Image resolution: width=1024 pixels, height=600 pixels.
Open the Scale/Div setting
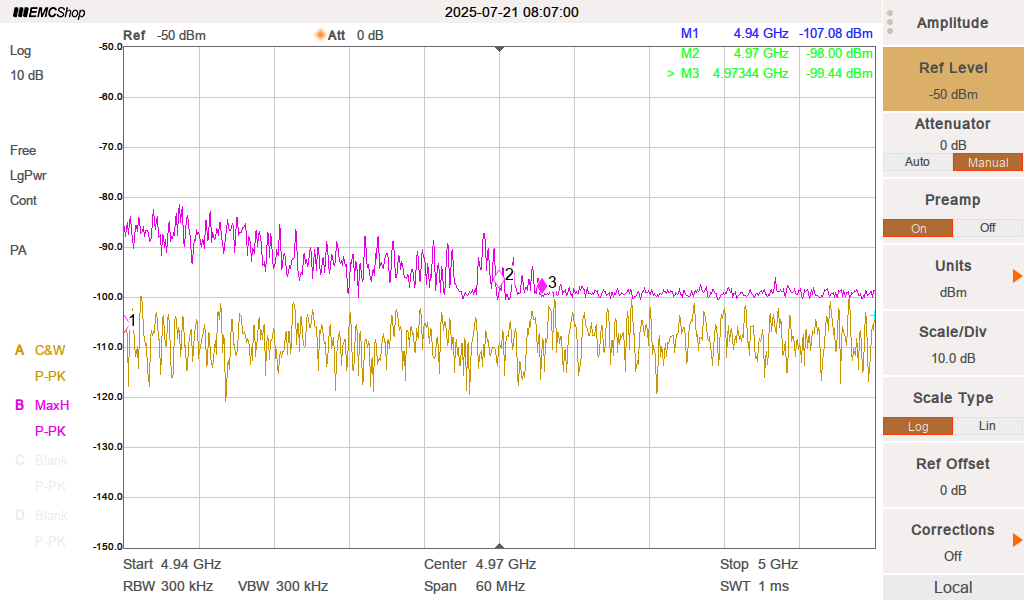coord(952,344)
